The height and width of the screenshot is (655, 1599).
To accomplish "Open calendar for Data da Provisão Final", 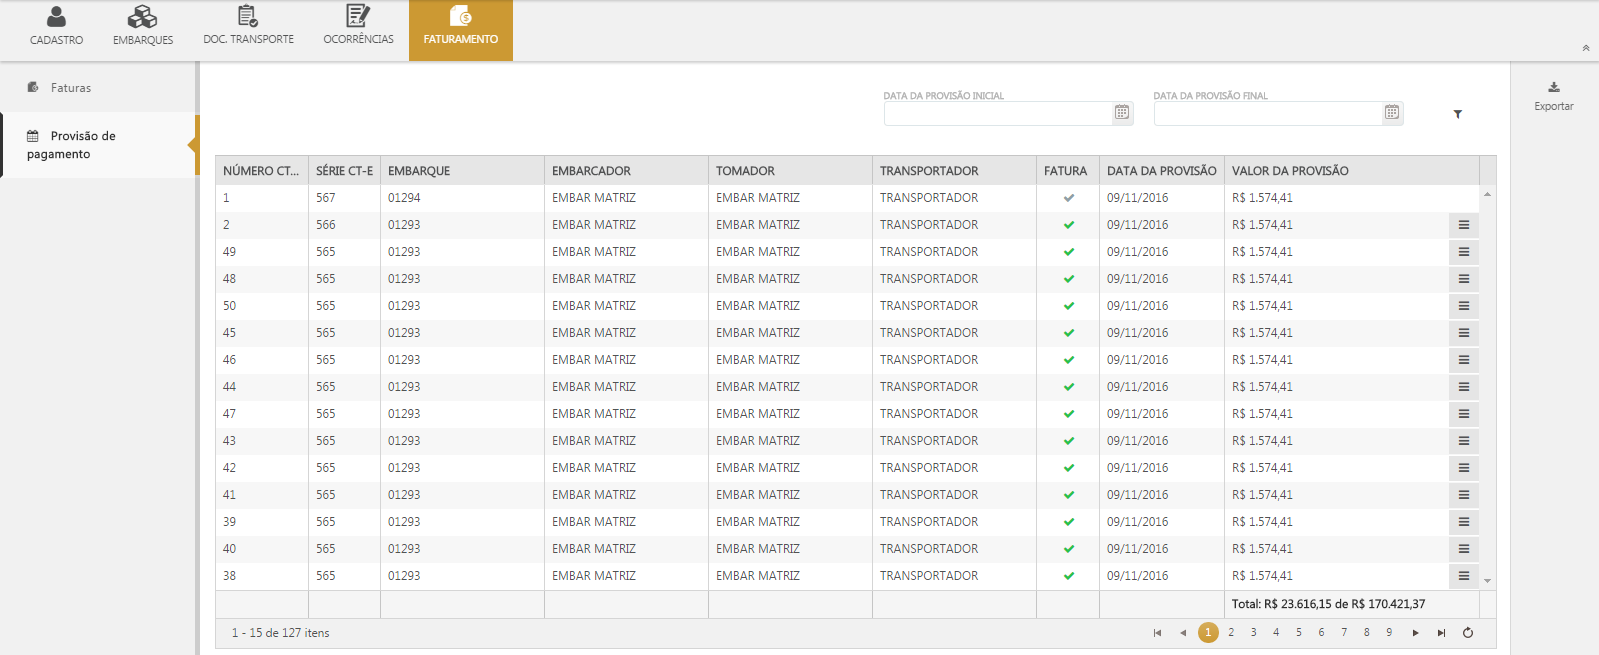I will [1391, 113].
